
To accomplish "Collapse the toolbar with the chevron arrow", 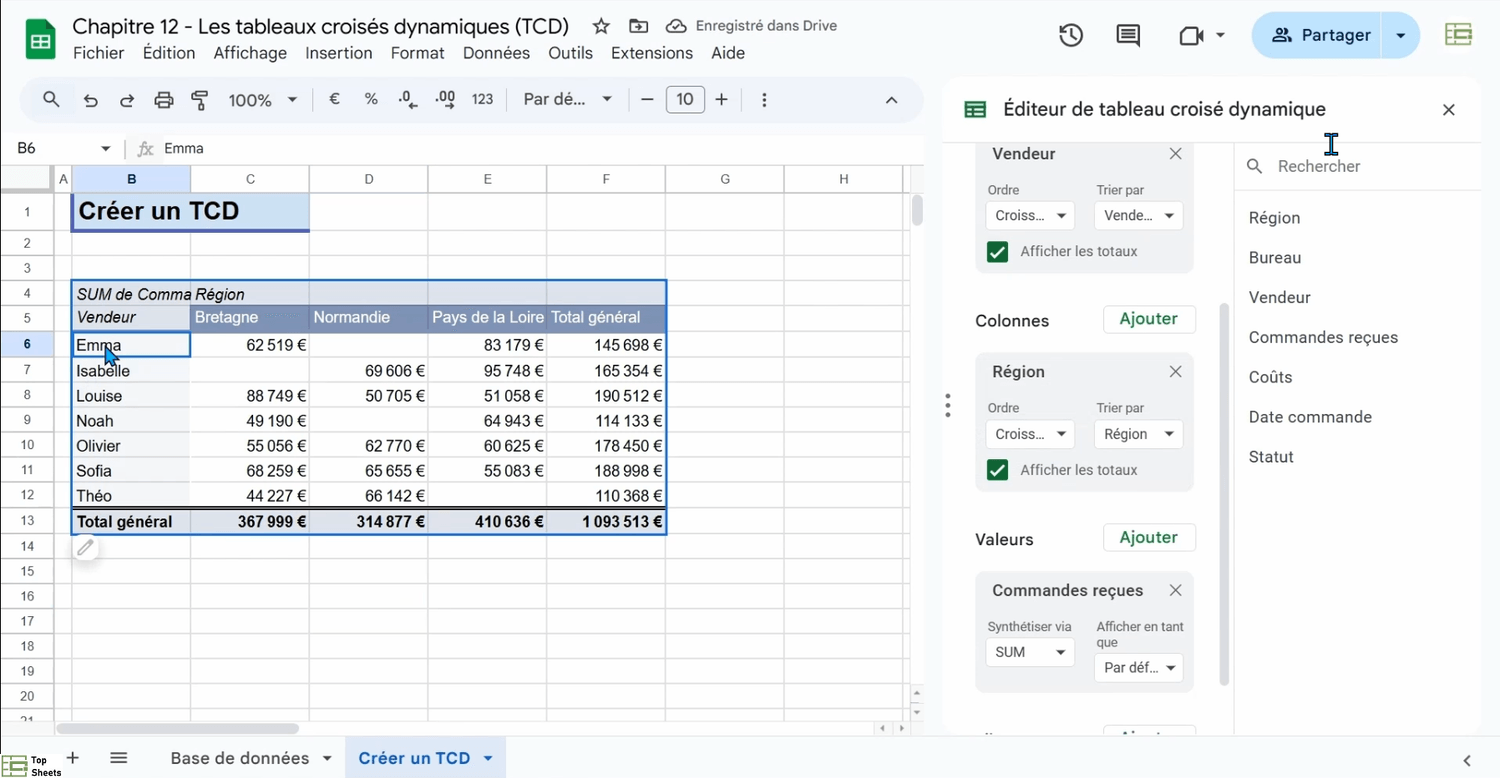I will [x=892, y=100].
